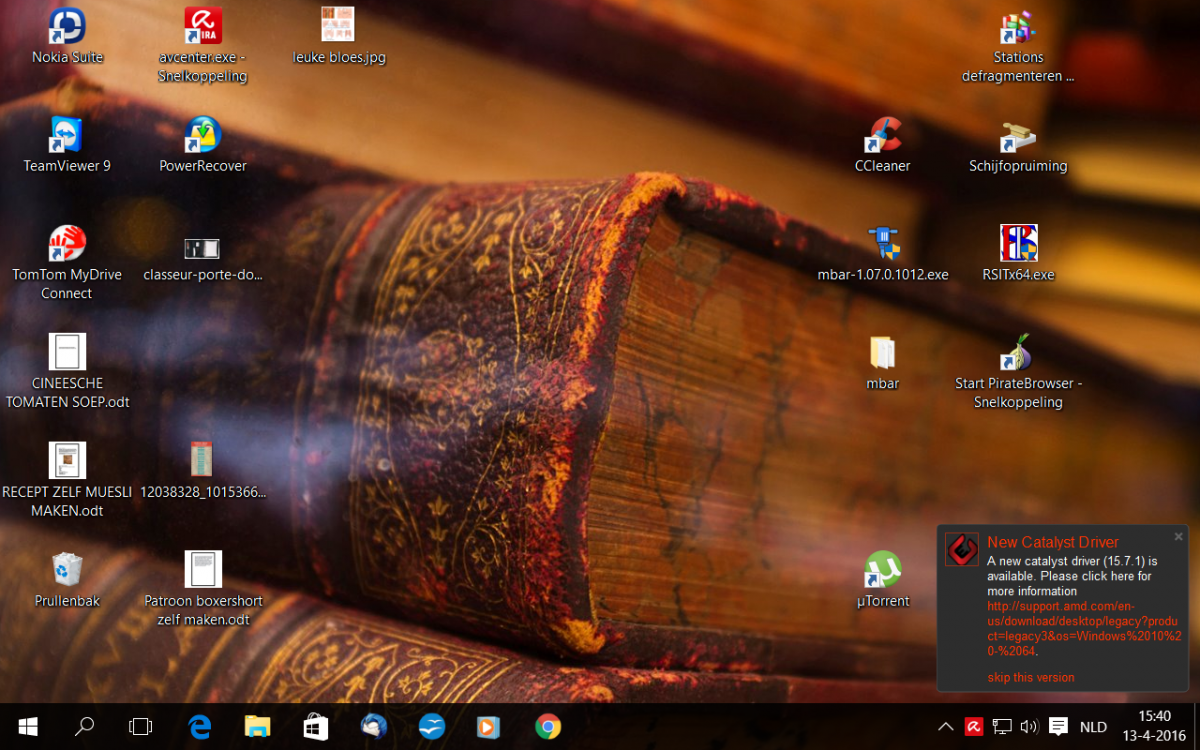Select the TeamViewer 9 desktop icon
The width and height of the screenshot is (1200, 750).
pos(67,135)
